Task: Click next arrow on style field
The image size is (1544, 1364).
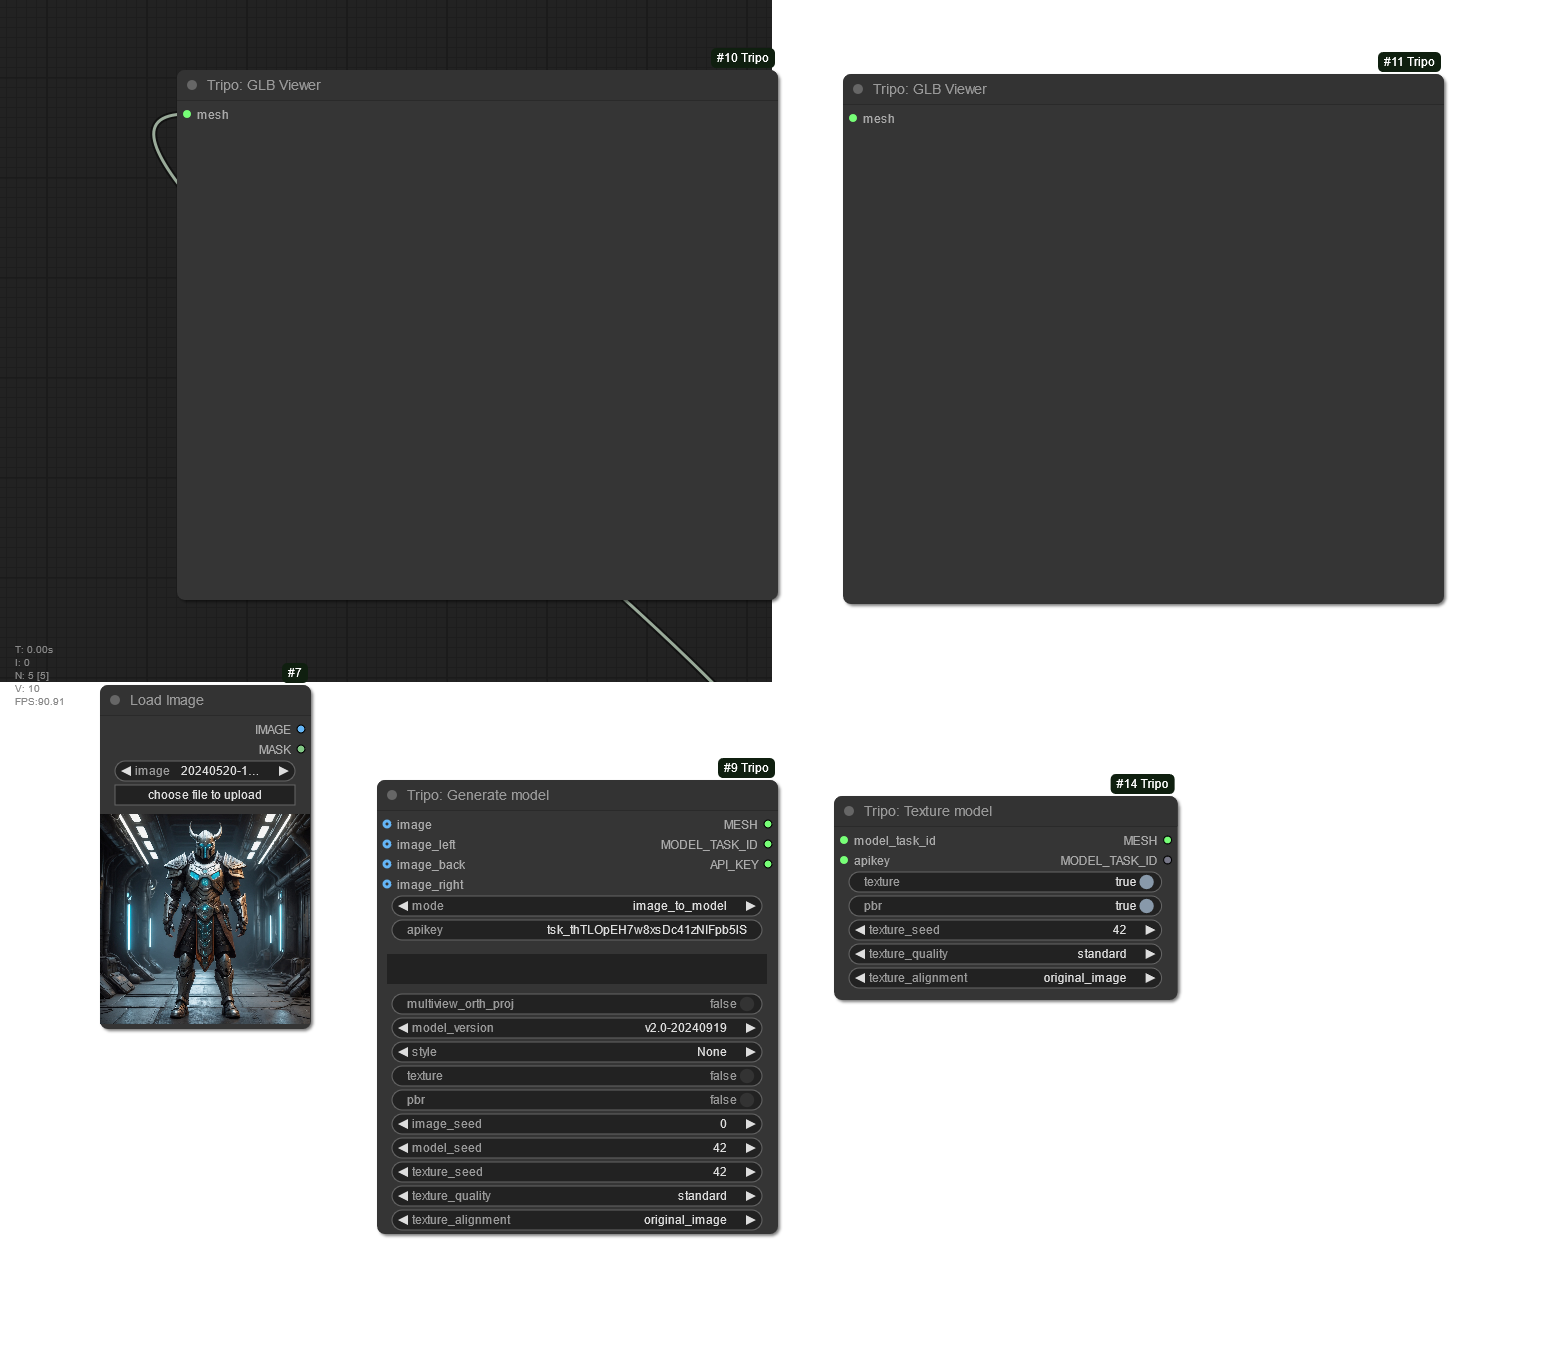Action: (x=750, y=1052)
